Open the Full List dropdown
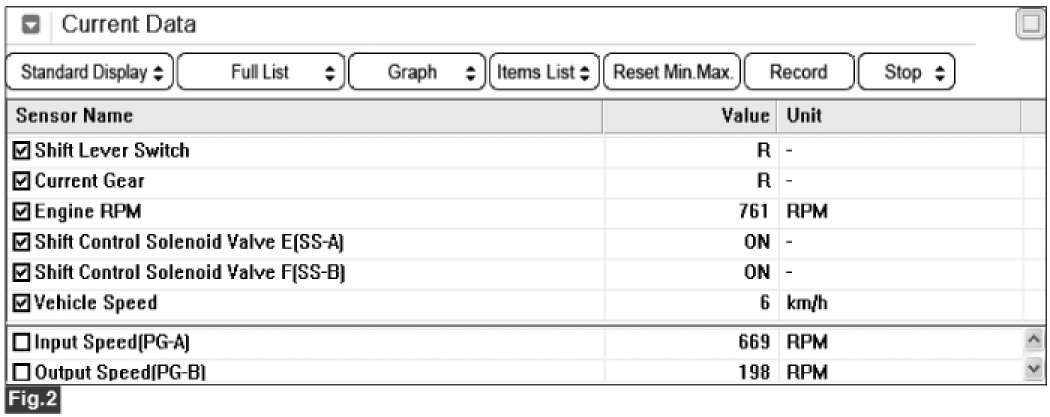Image resolution: width=1050 pixels, height=417 pixels. [262, 72]
